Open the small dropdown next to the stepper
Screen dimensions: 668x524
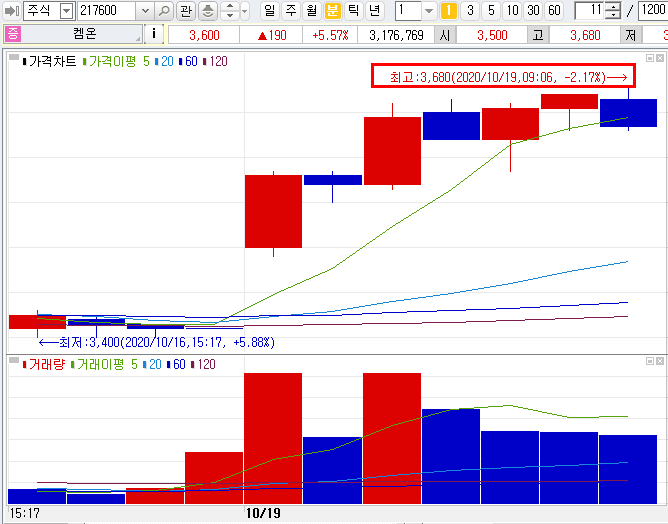click(245, 11)
